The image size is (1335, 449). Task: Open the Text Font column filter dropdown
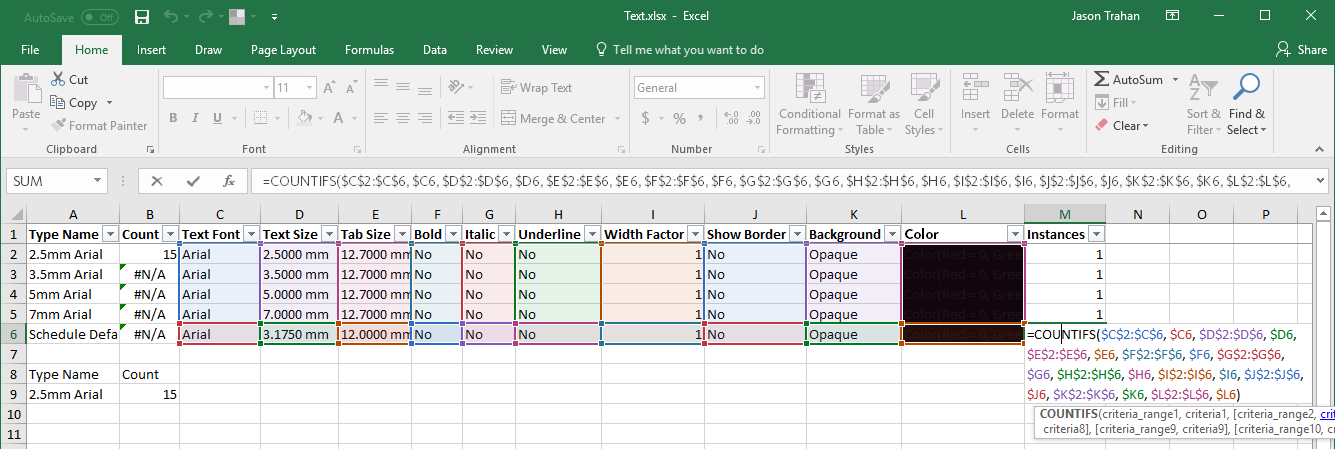click(x=250, y=234)
